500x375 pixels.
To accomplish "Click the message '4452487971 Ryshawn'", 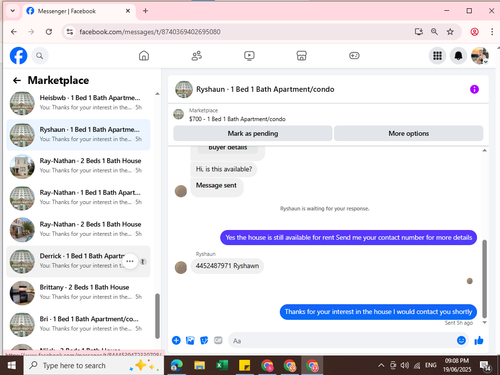I will (x=227, y=266).
